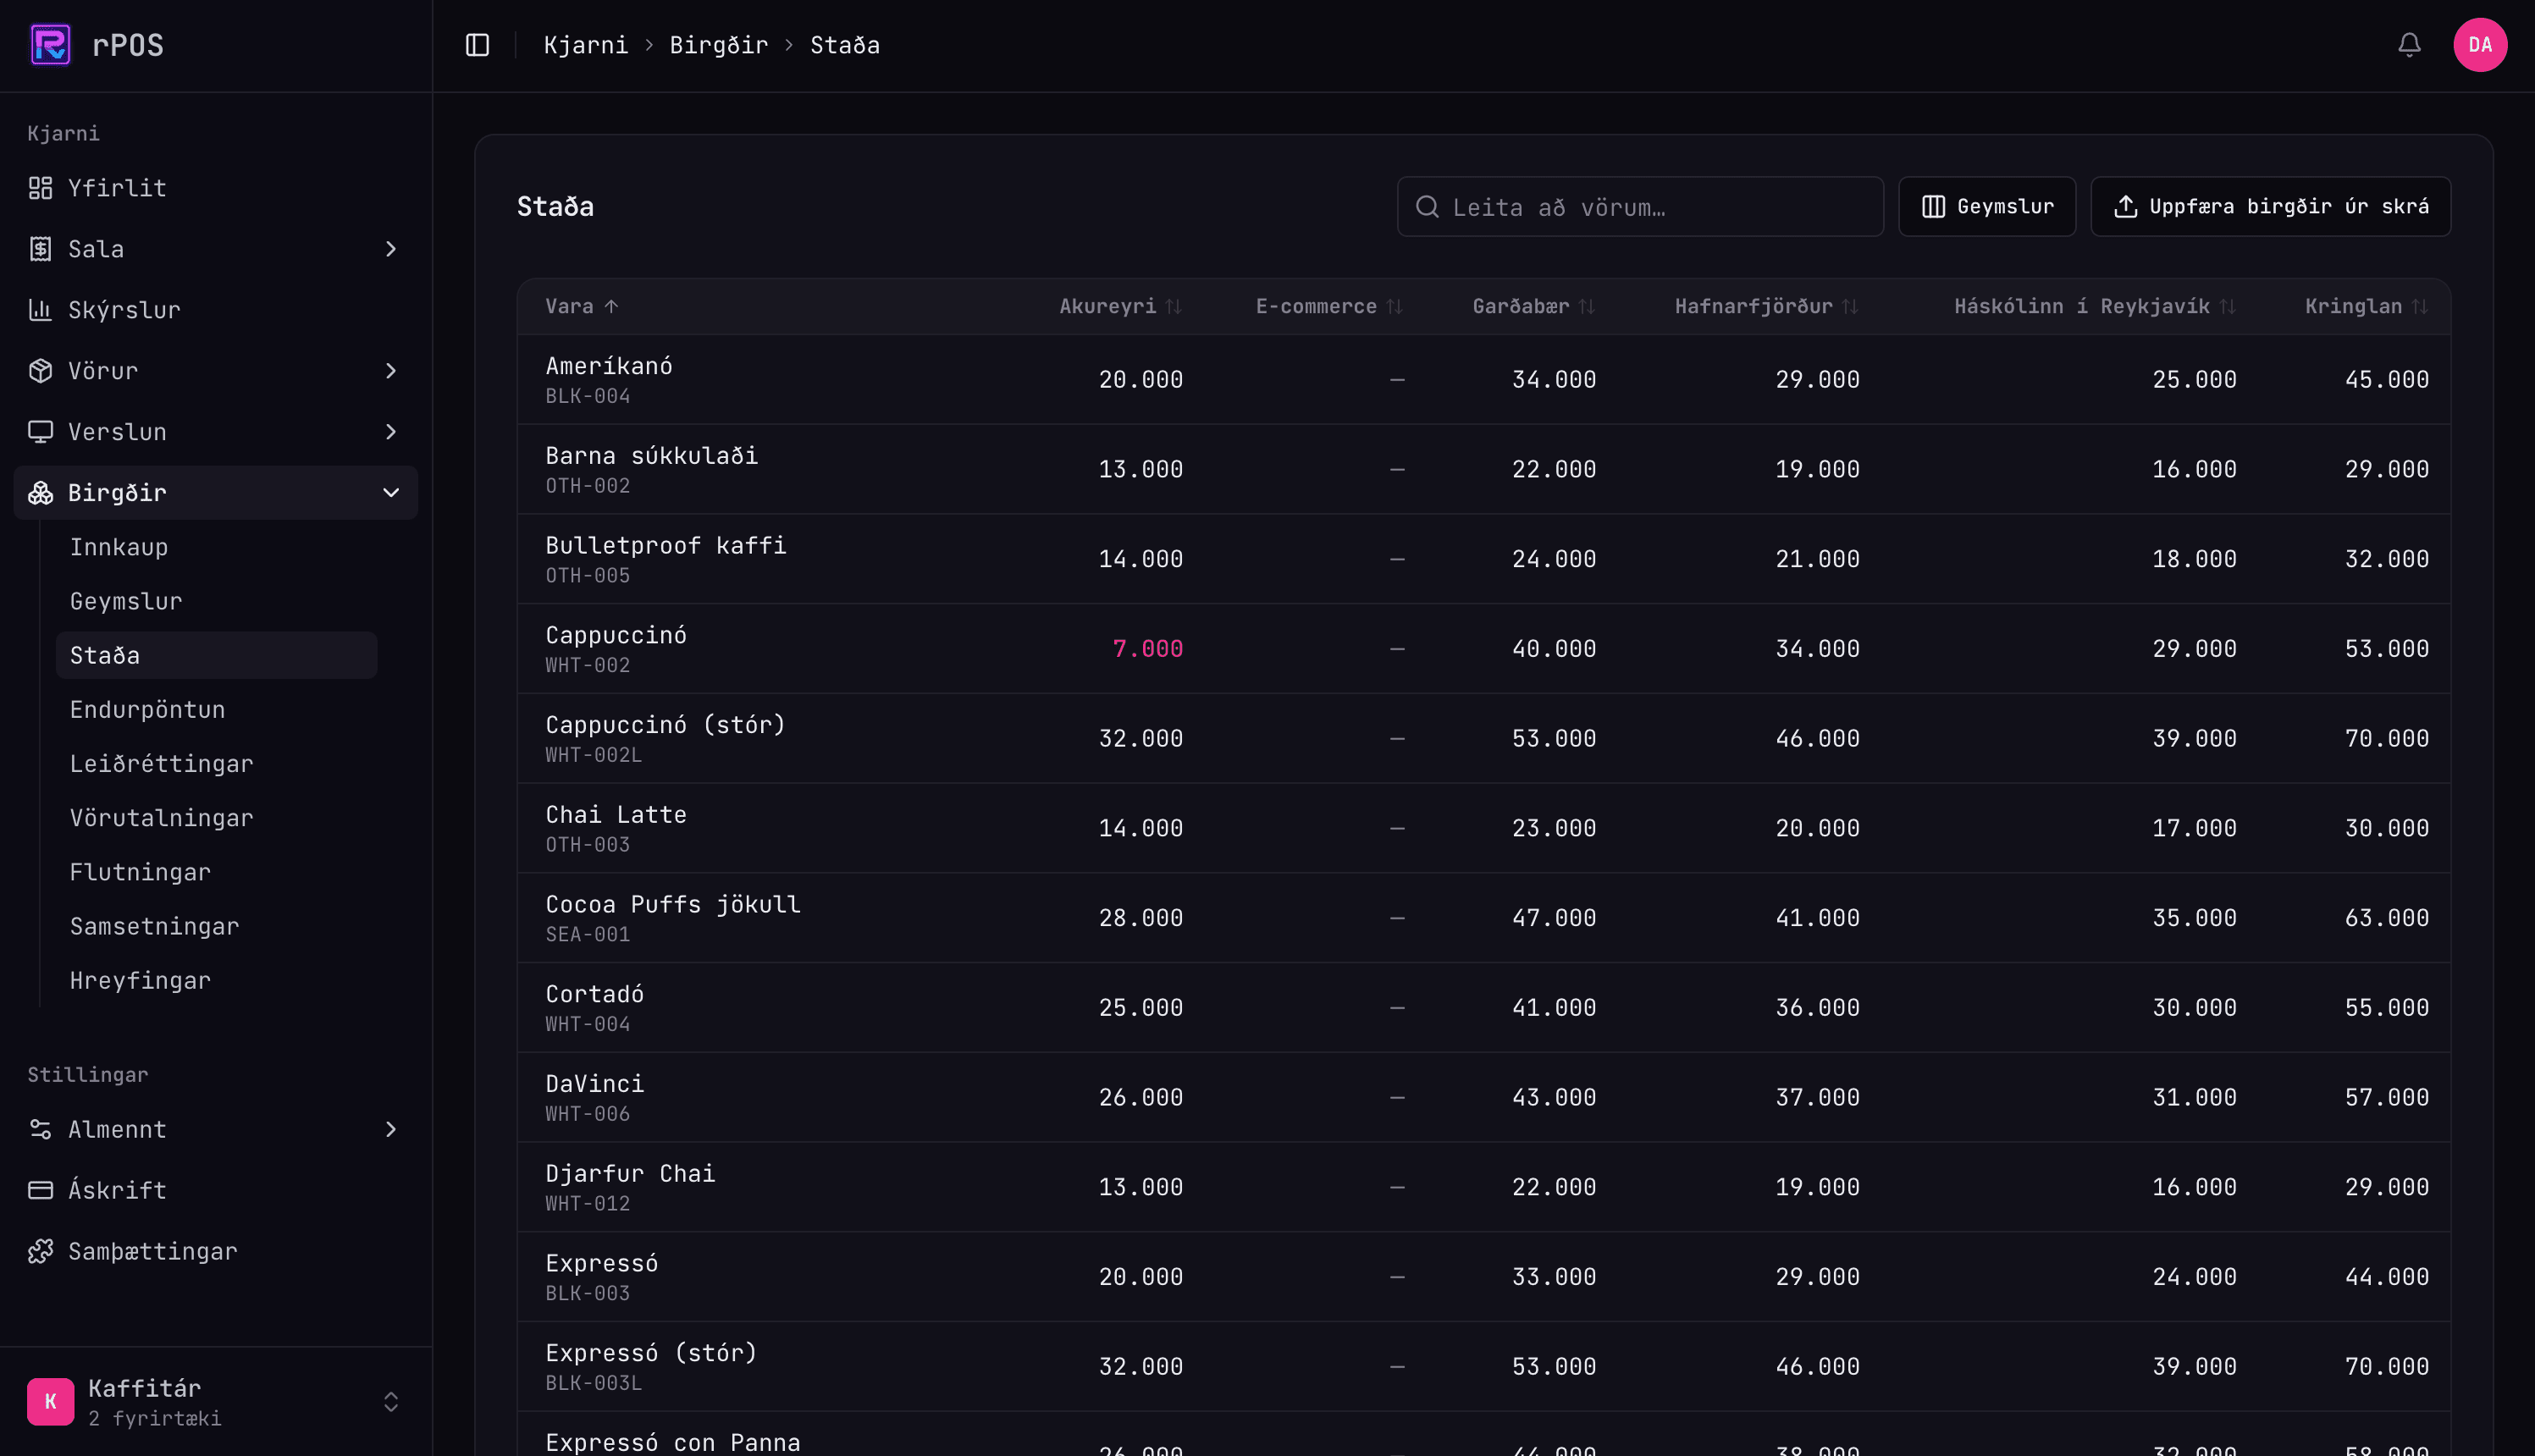Expand the Almennt settings chevron
This screenshot has height=1456, width=2535.
click(391, 1129)
